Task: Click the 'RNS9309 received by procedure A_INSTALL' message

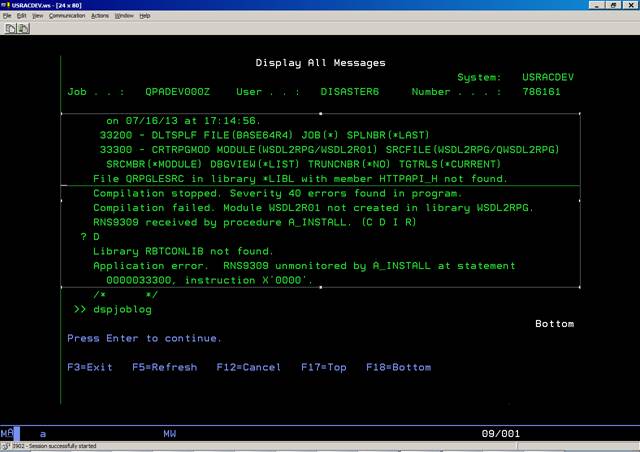Action: coord(255,223)
